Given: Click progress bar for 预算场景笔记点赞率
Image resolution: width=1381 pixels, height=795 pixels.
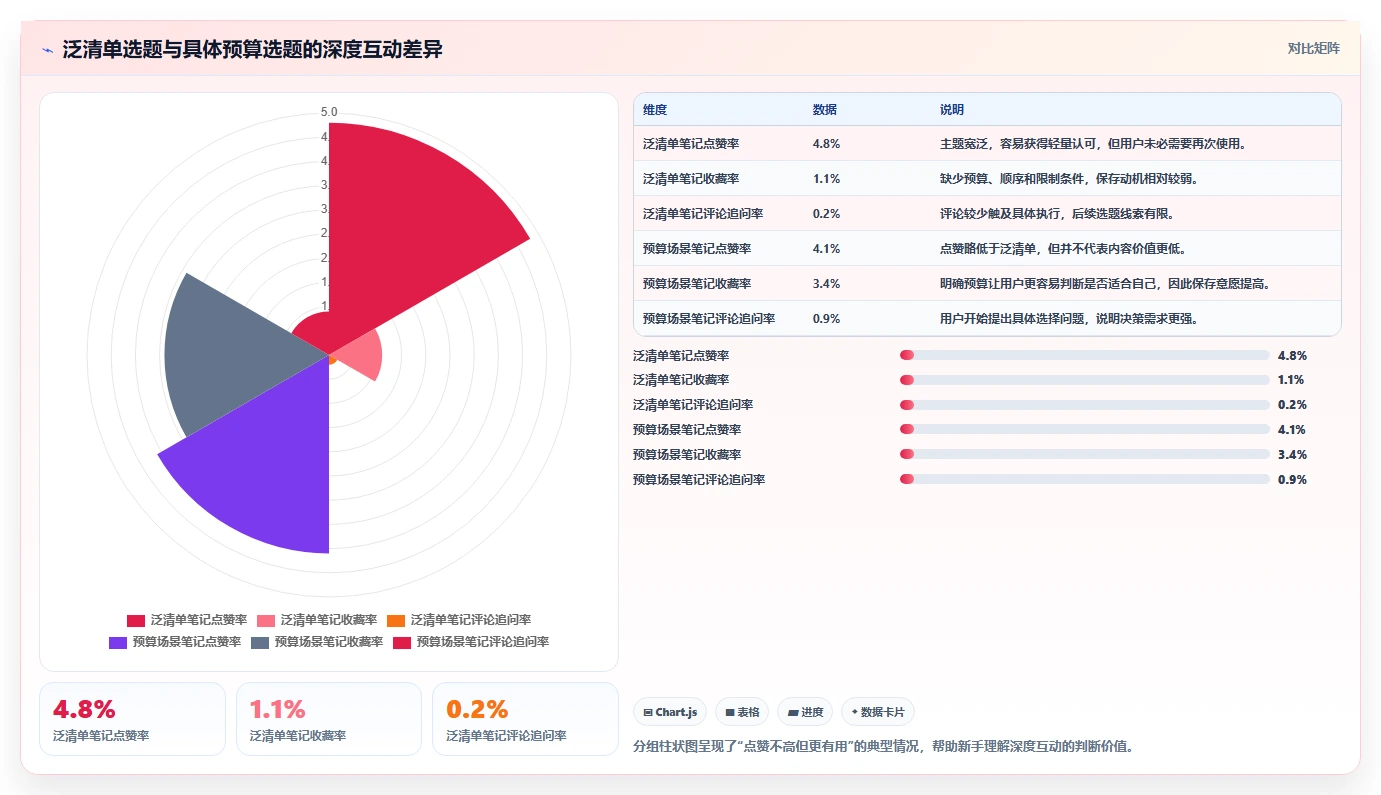Looking at the screenshot, I should [x=1084, y=430].
